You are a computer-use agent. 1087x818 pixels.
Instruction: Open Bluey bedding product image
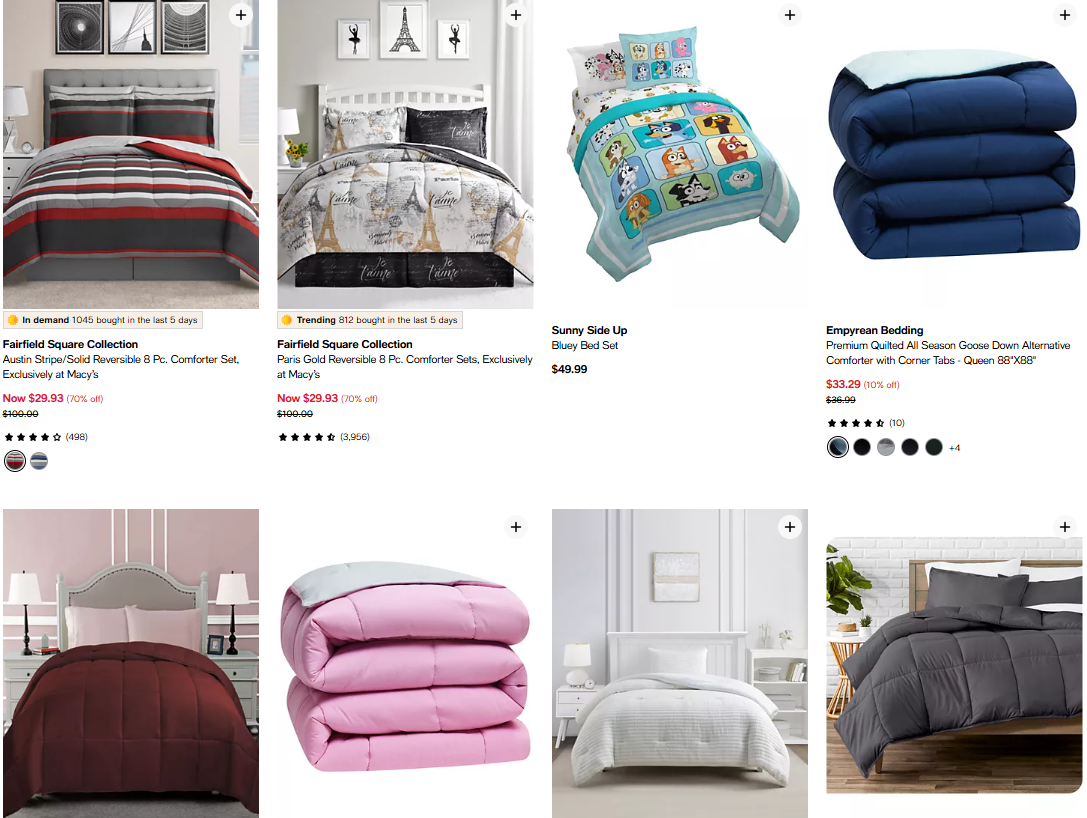point(680,154)
